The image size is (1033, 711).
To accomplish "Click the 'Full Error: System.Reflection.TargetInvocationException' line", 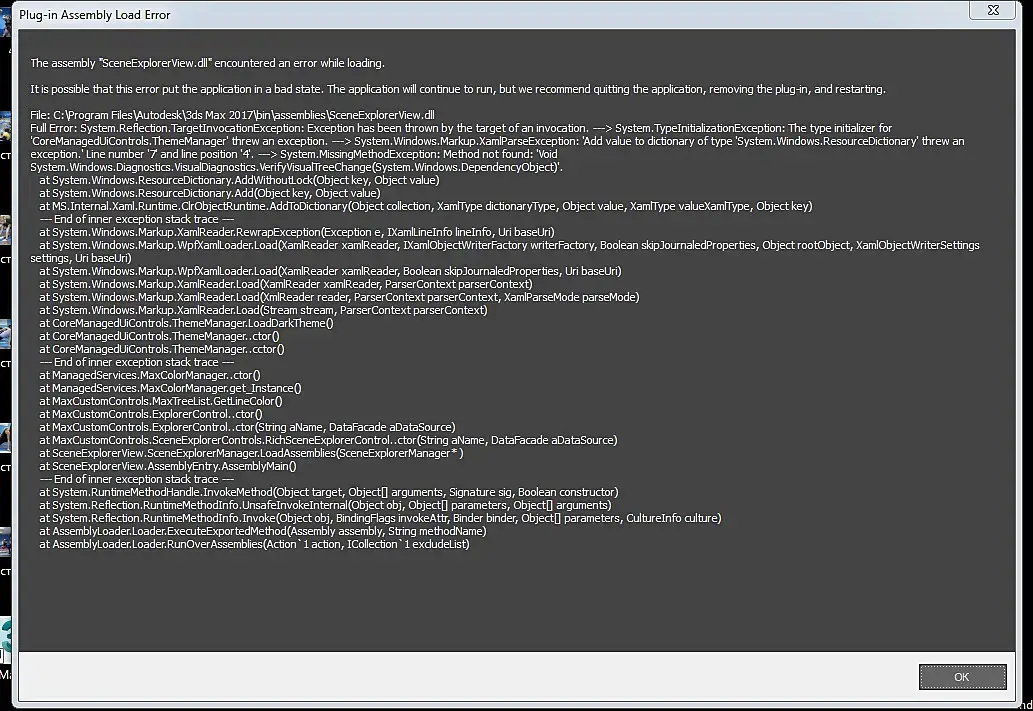I will [x=461, y=128].
